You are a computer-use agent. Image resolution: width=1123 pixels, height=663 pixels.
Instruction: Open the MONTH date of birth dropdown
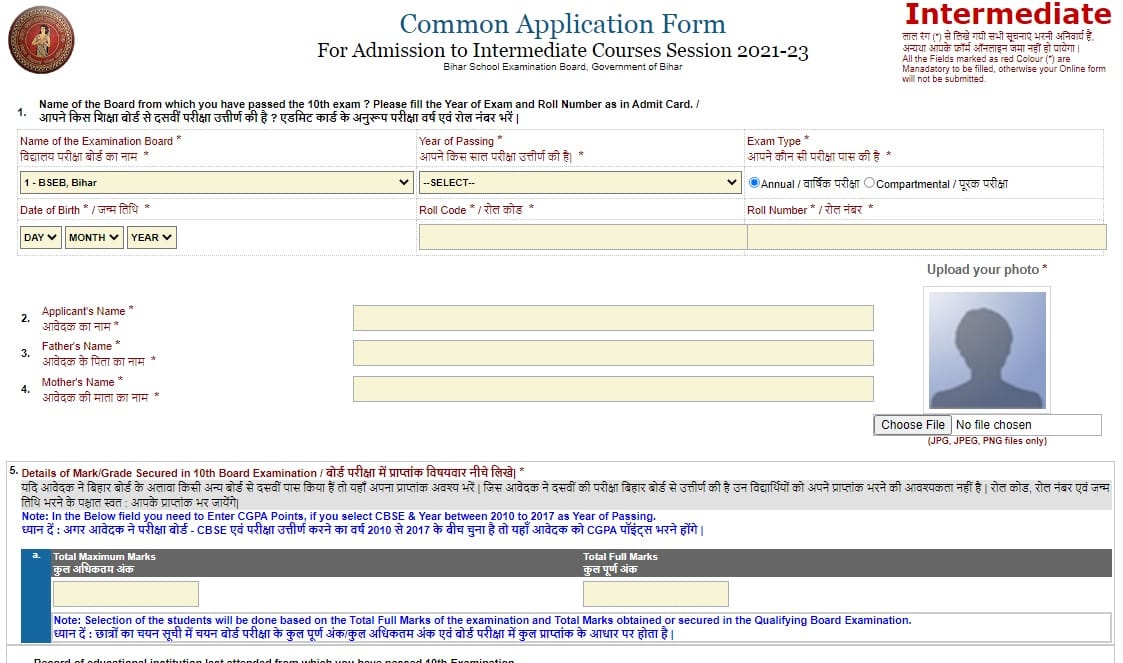94,237
